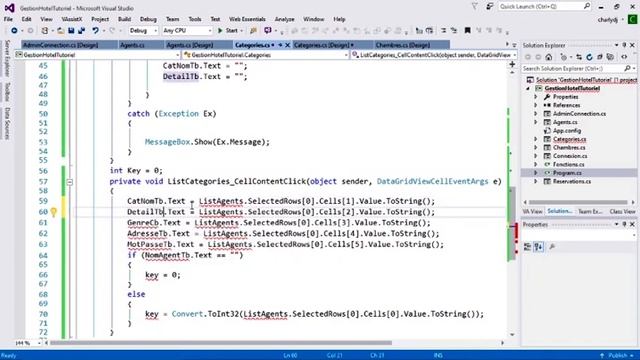The height and width of the screenshot is (360, 640).
Task: Click the purple comment toolbar icon
Action: [x=267, y=31]
